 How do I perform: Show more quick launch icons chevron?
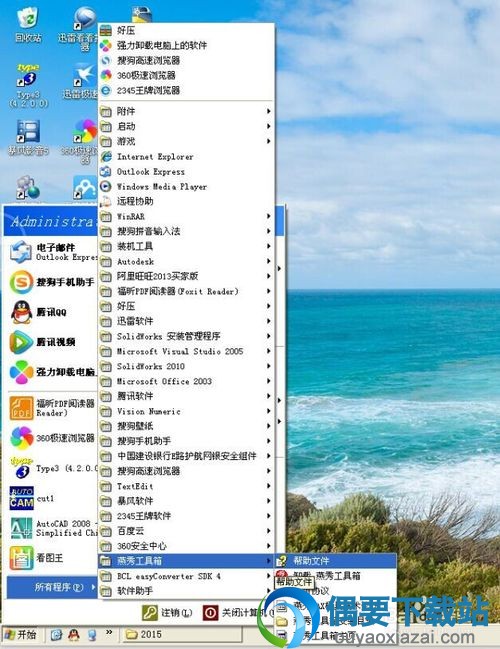click(x=109, y=632)
